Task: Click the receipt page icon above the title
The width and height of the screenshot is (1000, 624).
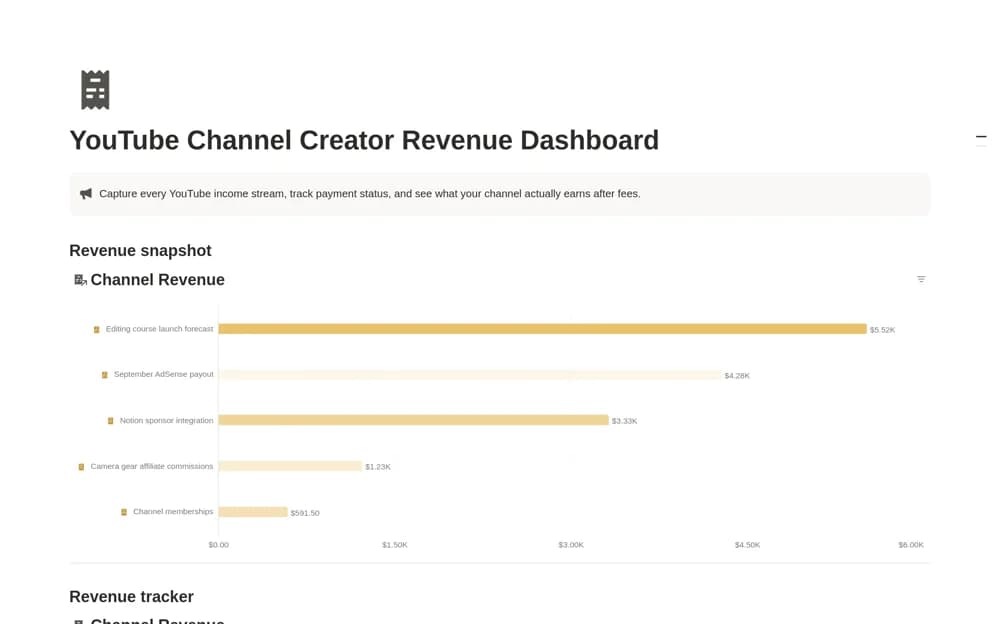Action: click(95, 90)
